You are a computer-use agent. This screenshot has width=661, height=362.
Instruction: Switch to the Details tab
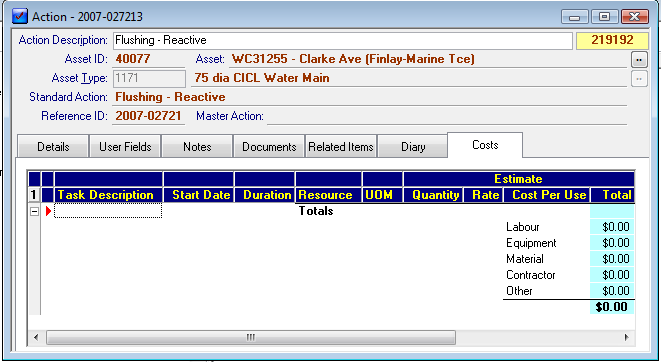53,147
